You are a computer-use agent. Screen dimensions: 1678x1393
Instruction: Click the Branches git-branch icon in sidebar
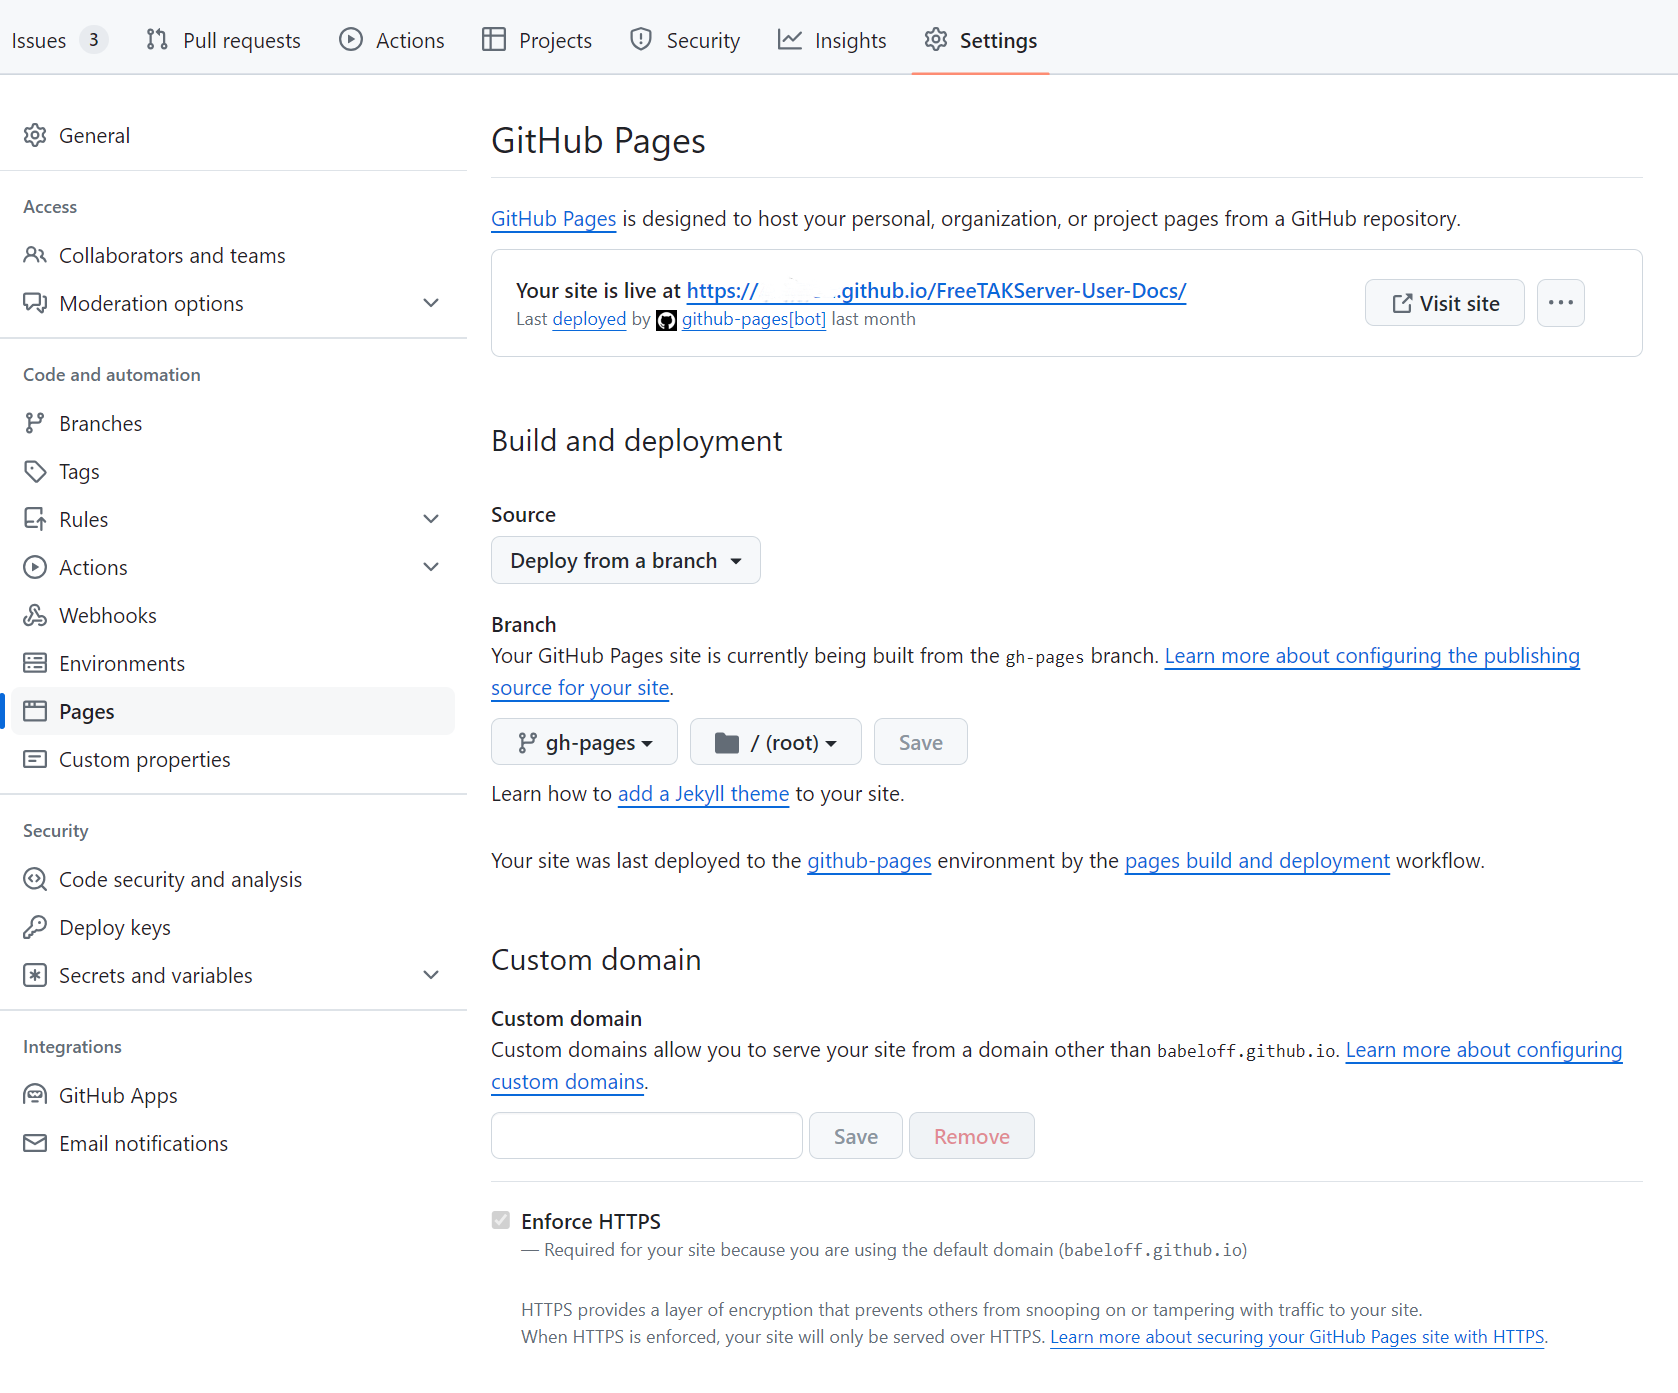35,423
